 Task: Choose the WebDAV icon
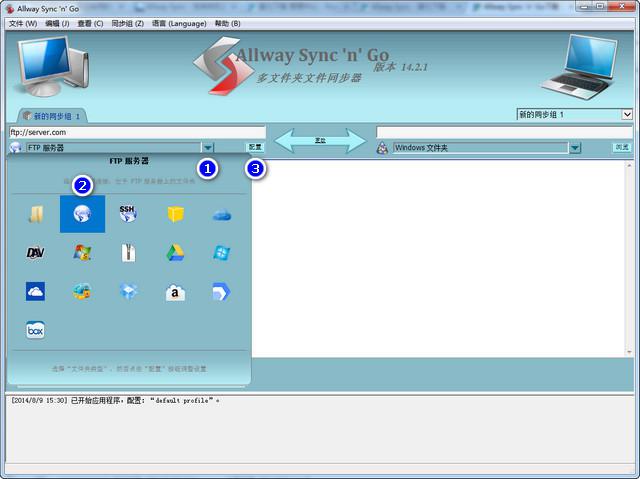pos(35,252)
